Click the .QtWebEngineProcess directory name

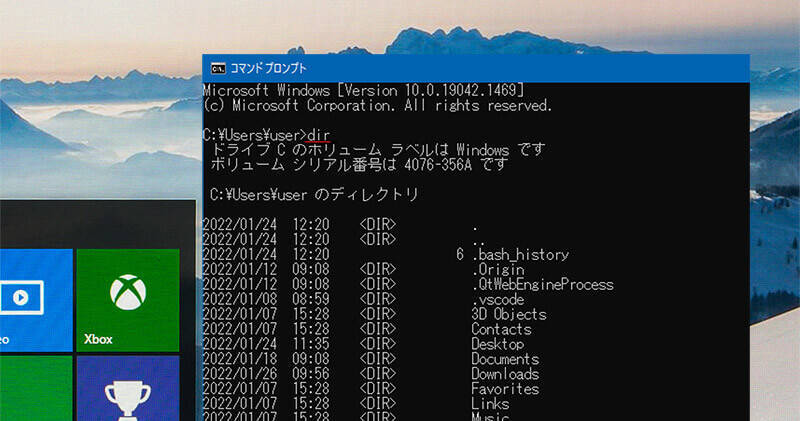coord(543,284)
